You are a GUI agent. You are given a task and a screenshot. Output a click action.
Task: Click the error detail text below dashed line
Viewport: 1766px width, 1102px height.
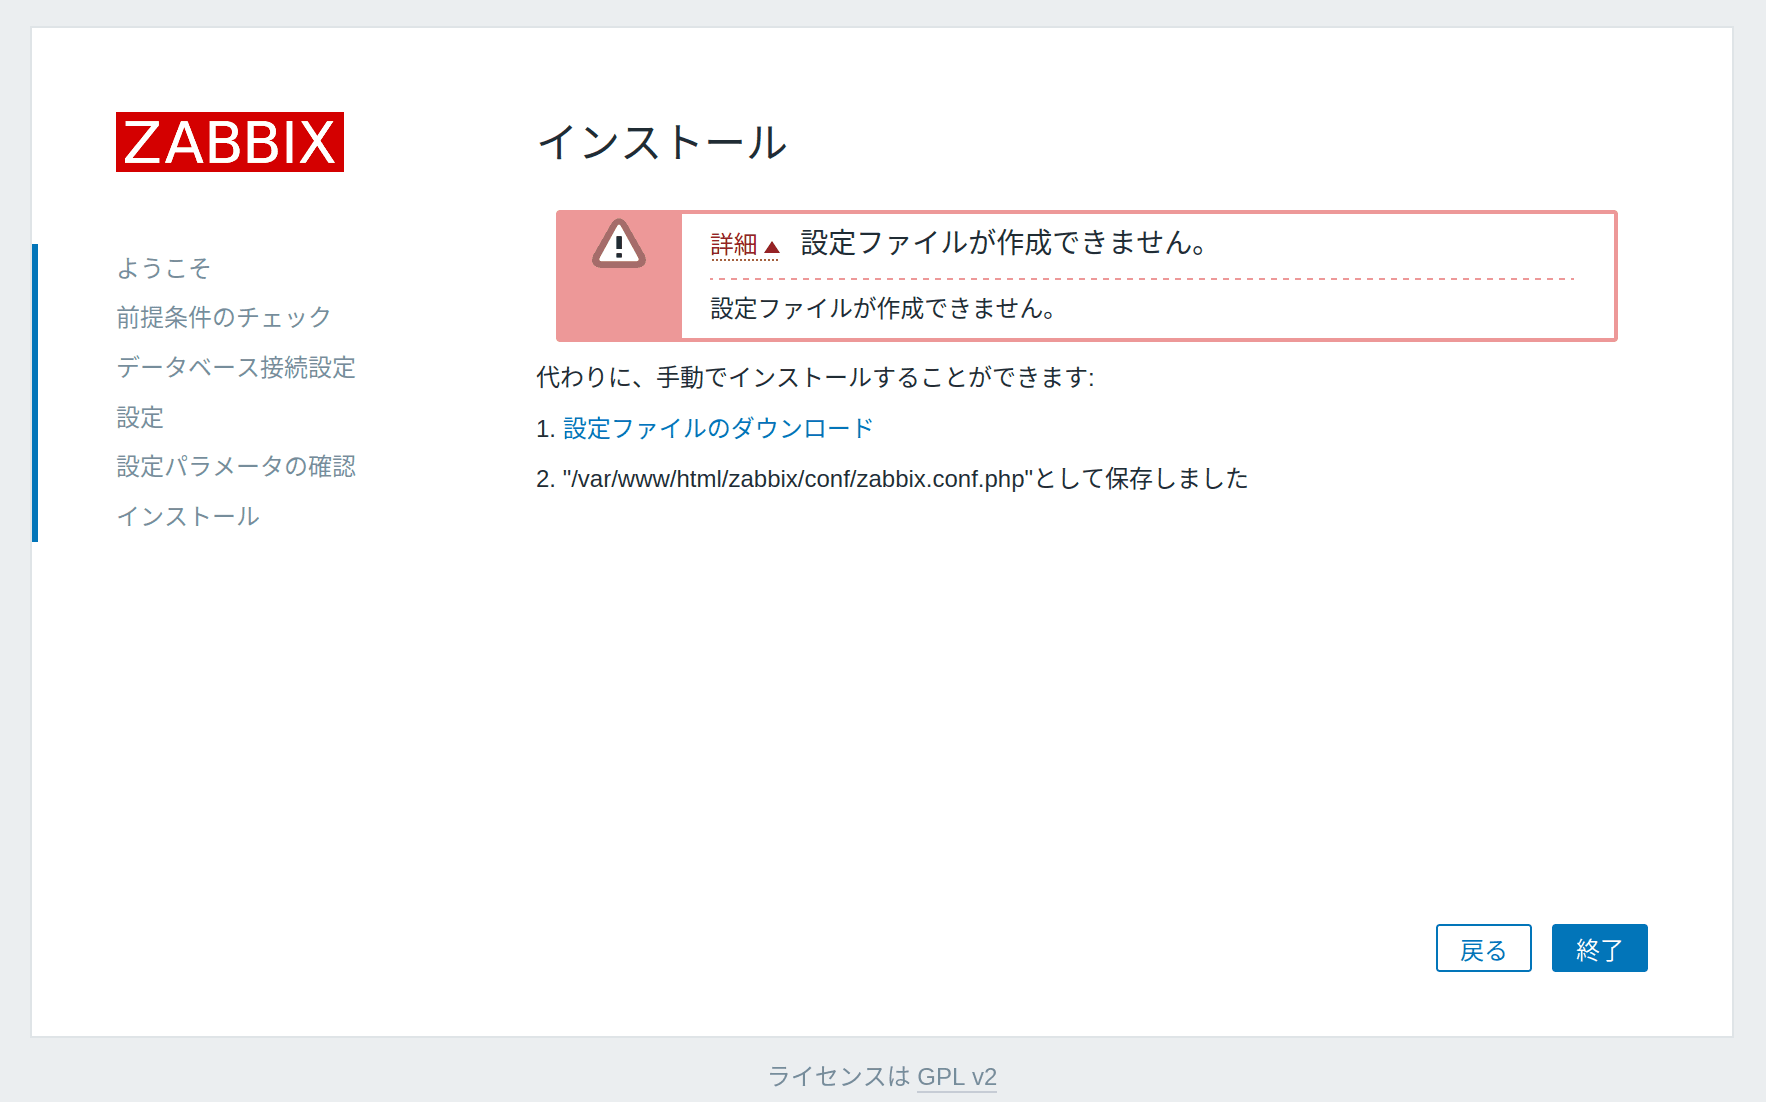pyautogui.click(x=883, y=309)
